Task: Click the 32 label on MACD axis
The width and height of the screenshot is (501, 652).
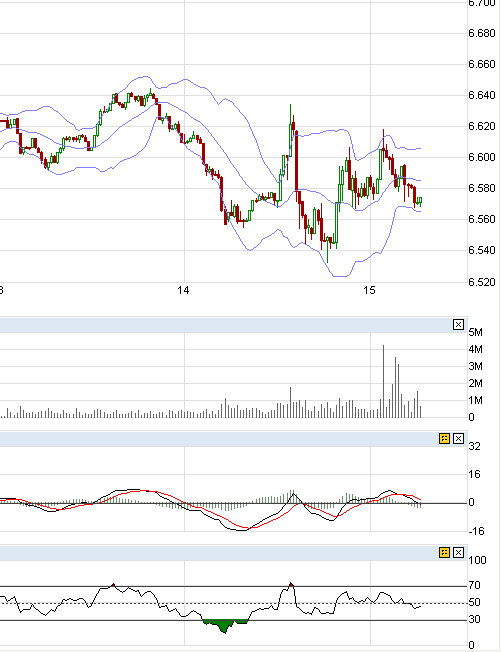Action: [x=475, y=446]
